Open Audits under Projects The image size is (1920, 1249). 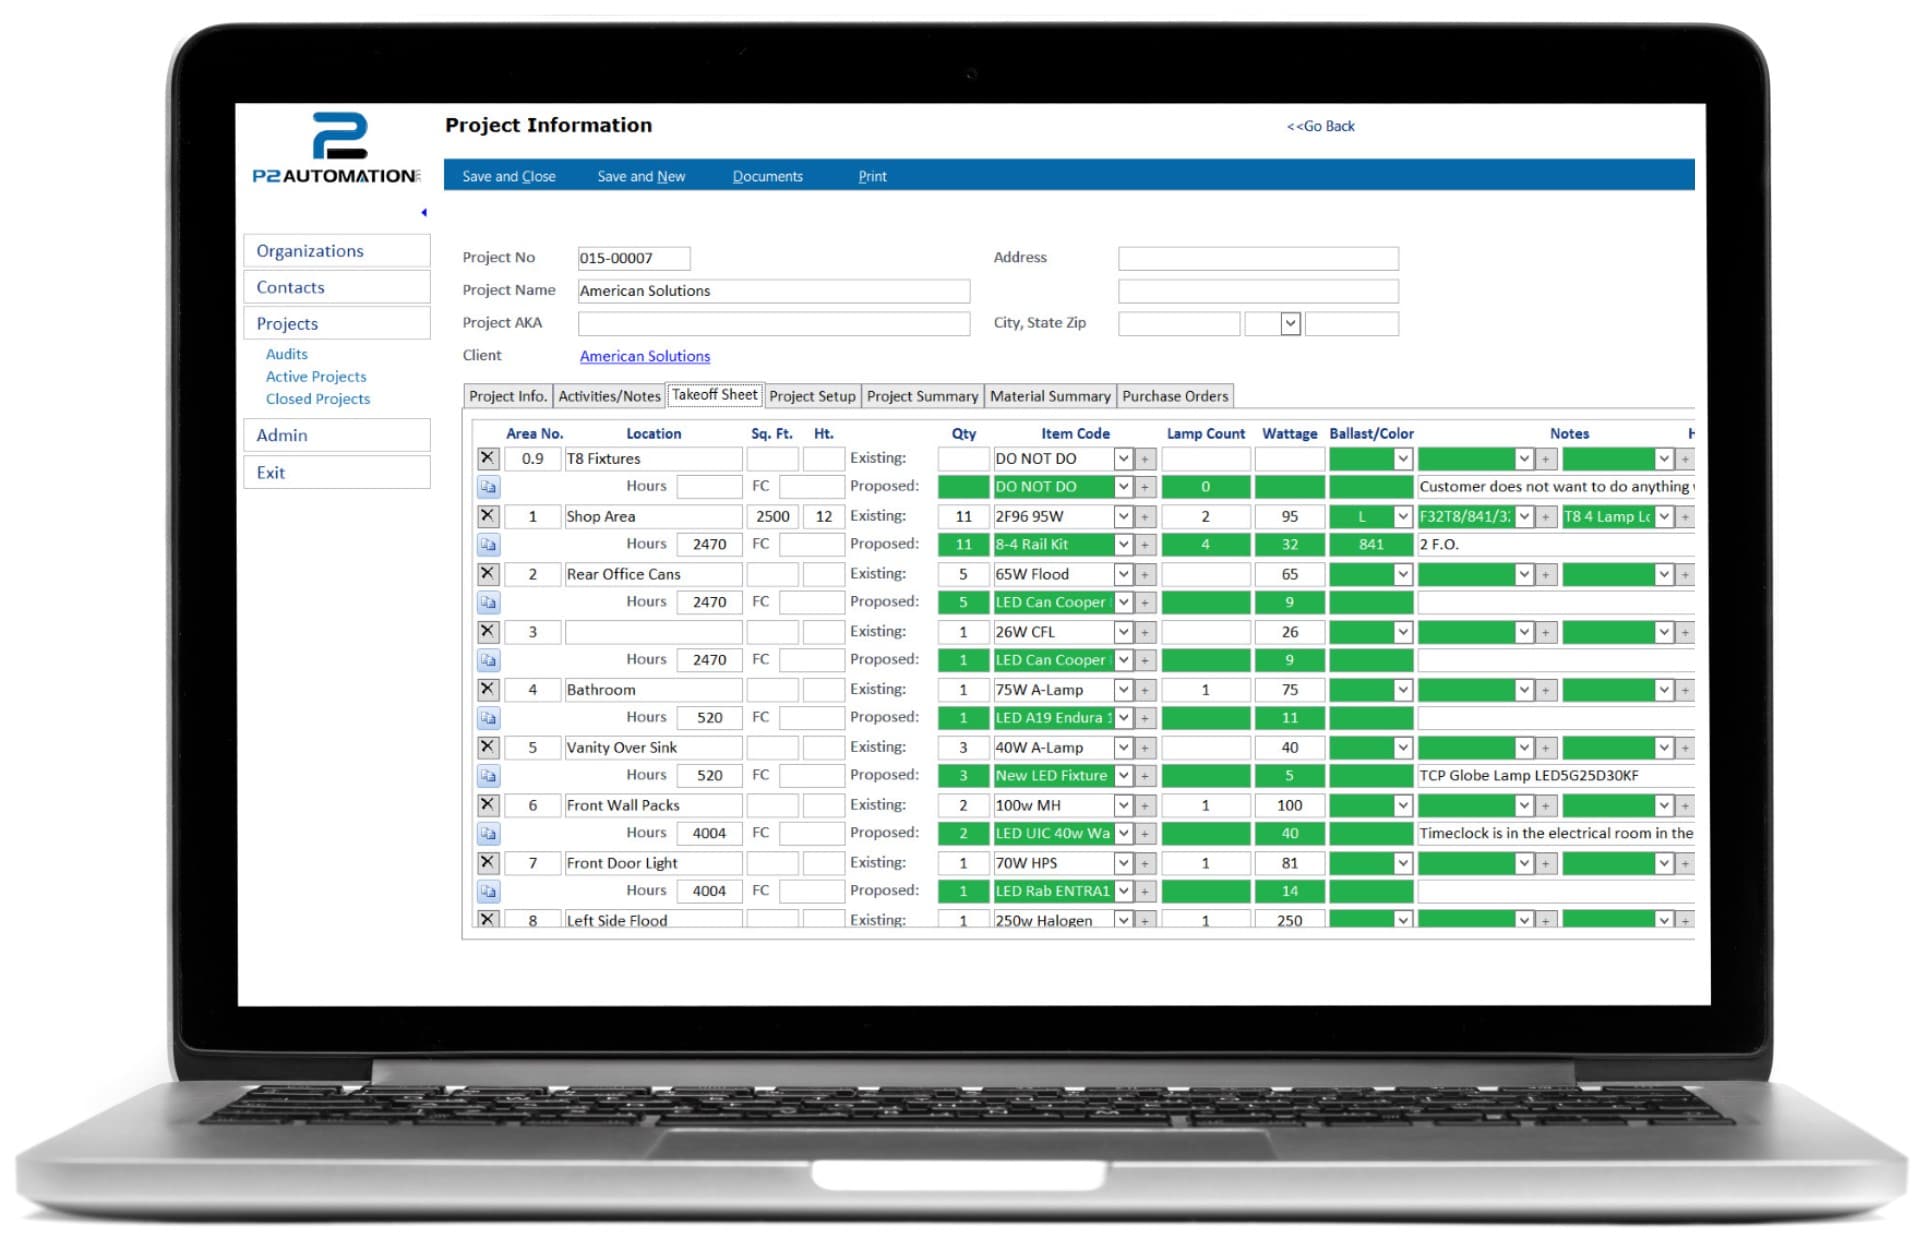(x=287, y=354)
